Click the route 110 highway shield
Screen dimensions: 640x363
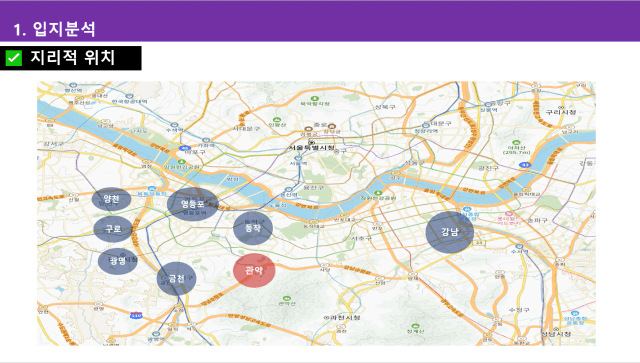point(136,316)
